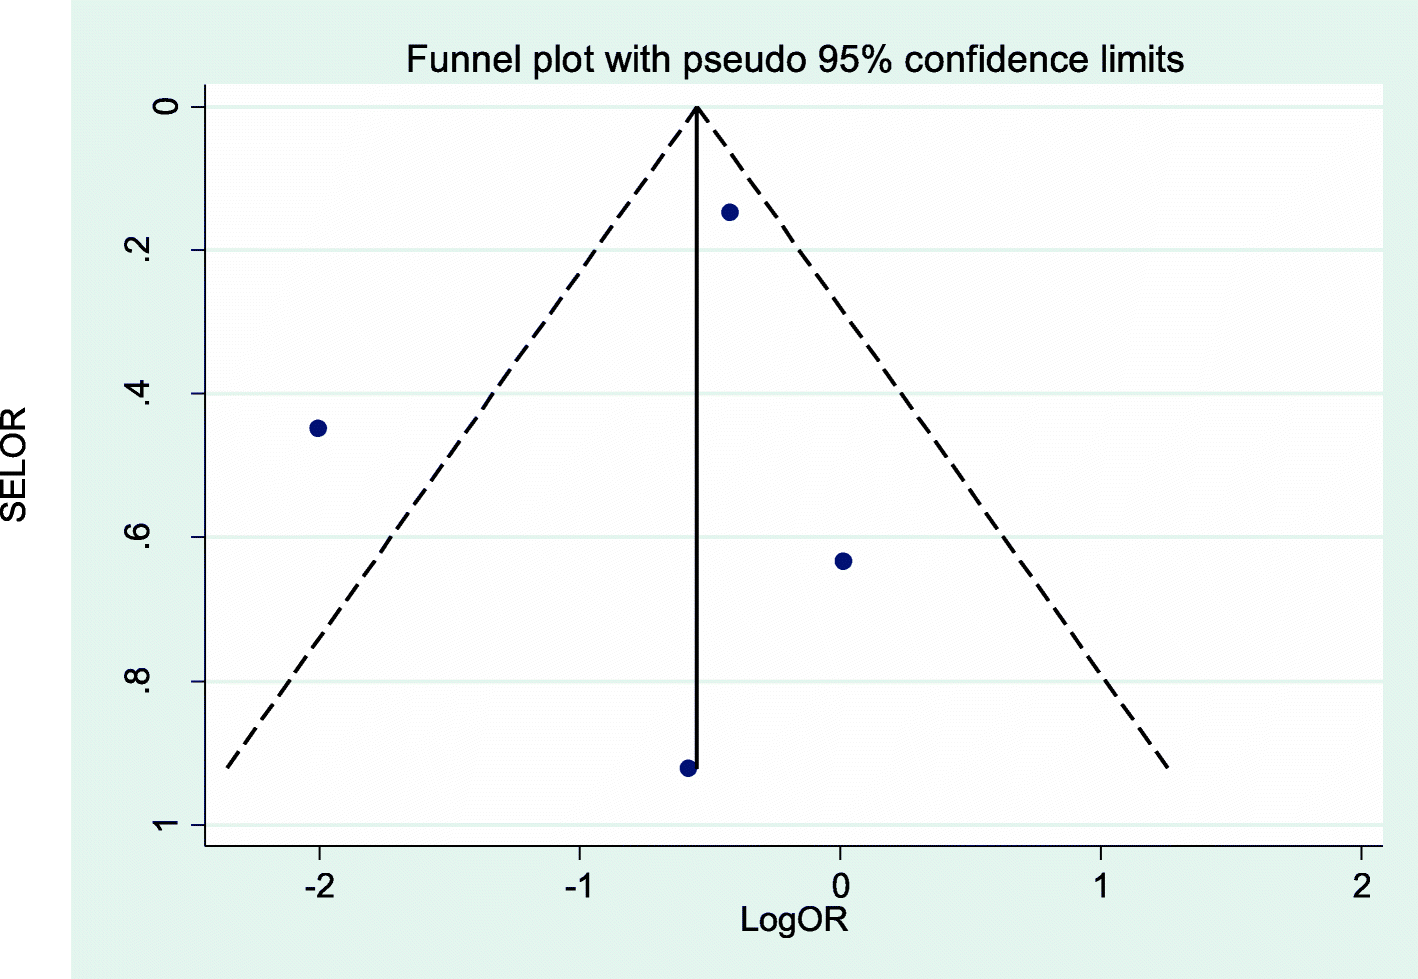Click the y-axis tick label .4
This screenshot has height=979, width=1418.
point(143,394)
